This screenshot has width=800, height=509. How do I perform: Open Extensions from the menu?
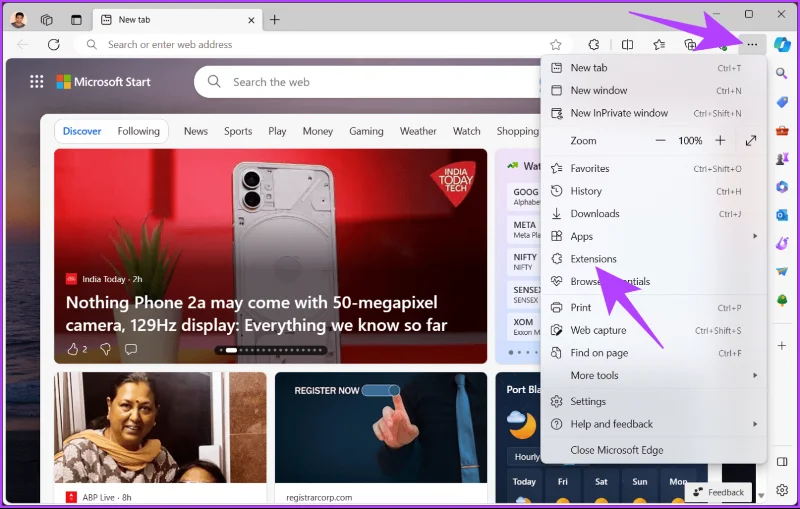pos(654,259)
